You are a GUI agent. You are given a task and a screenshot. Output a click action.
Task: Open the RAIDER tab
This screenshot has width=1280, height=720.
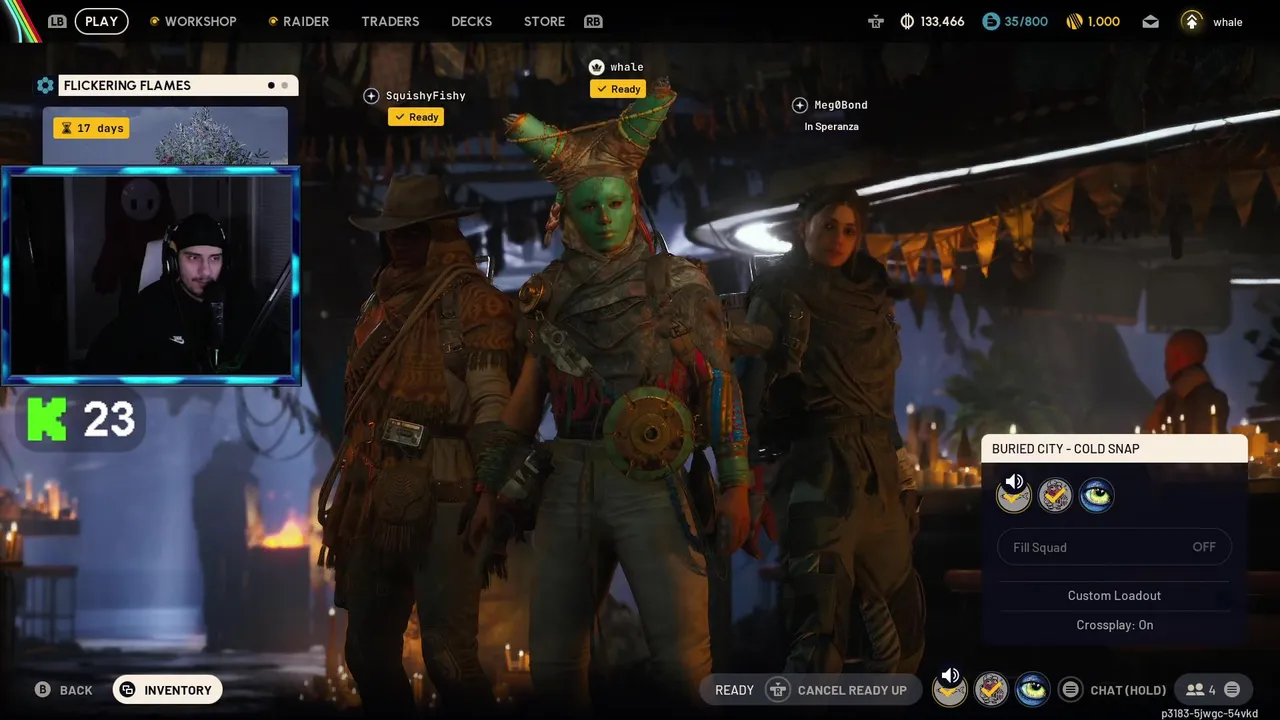click(x=298, y=21)
